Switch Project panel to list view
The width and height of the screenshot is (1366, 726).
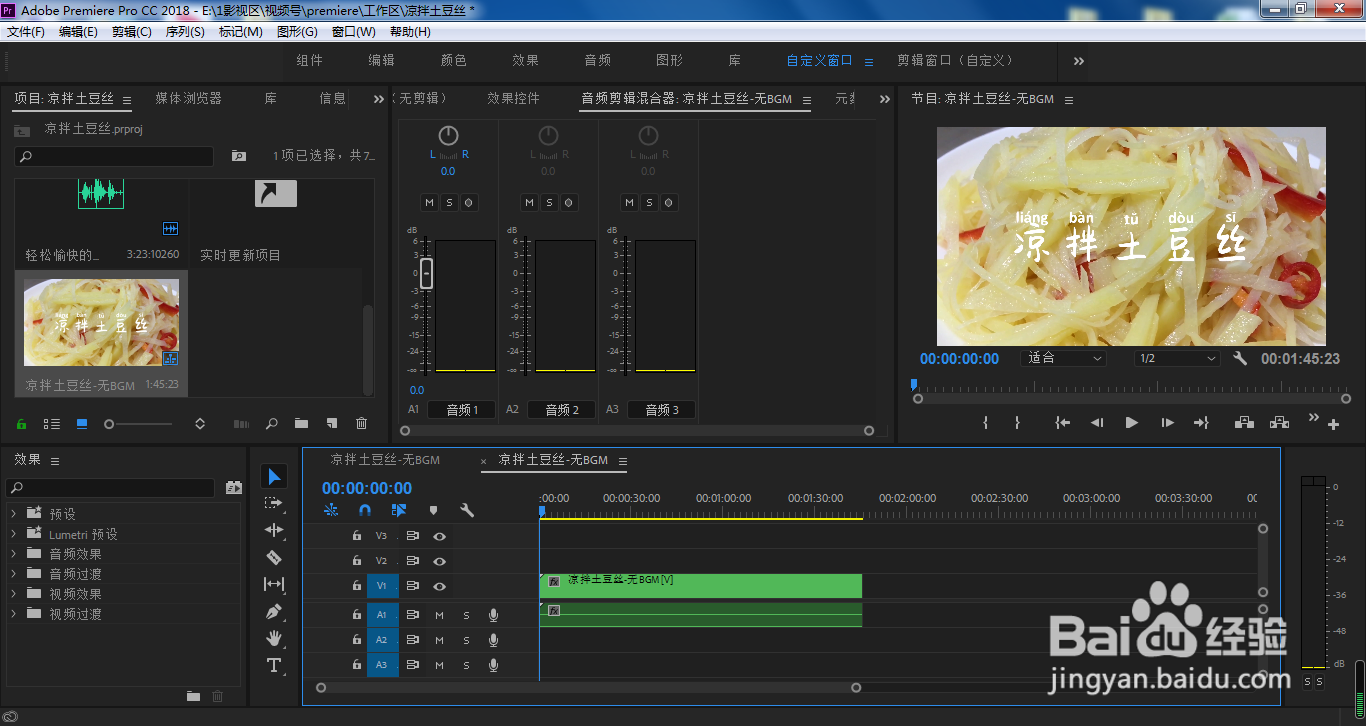[52, 424]
